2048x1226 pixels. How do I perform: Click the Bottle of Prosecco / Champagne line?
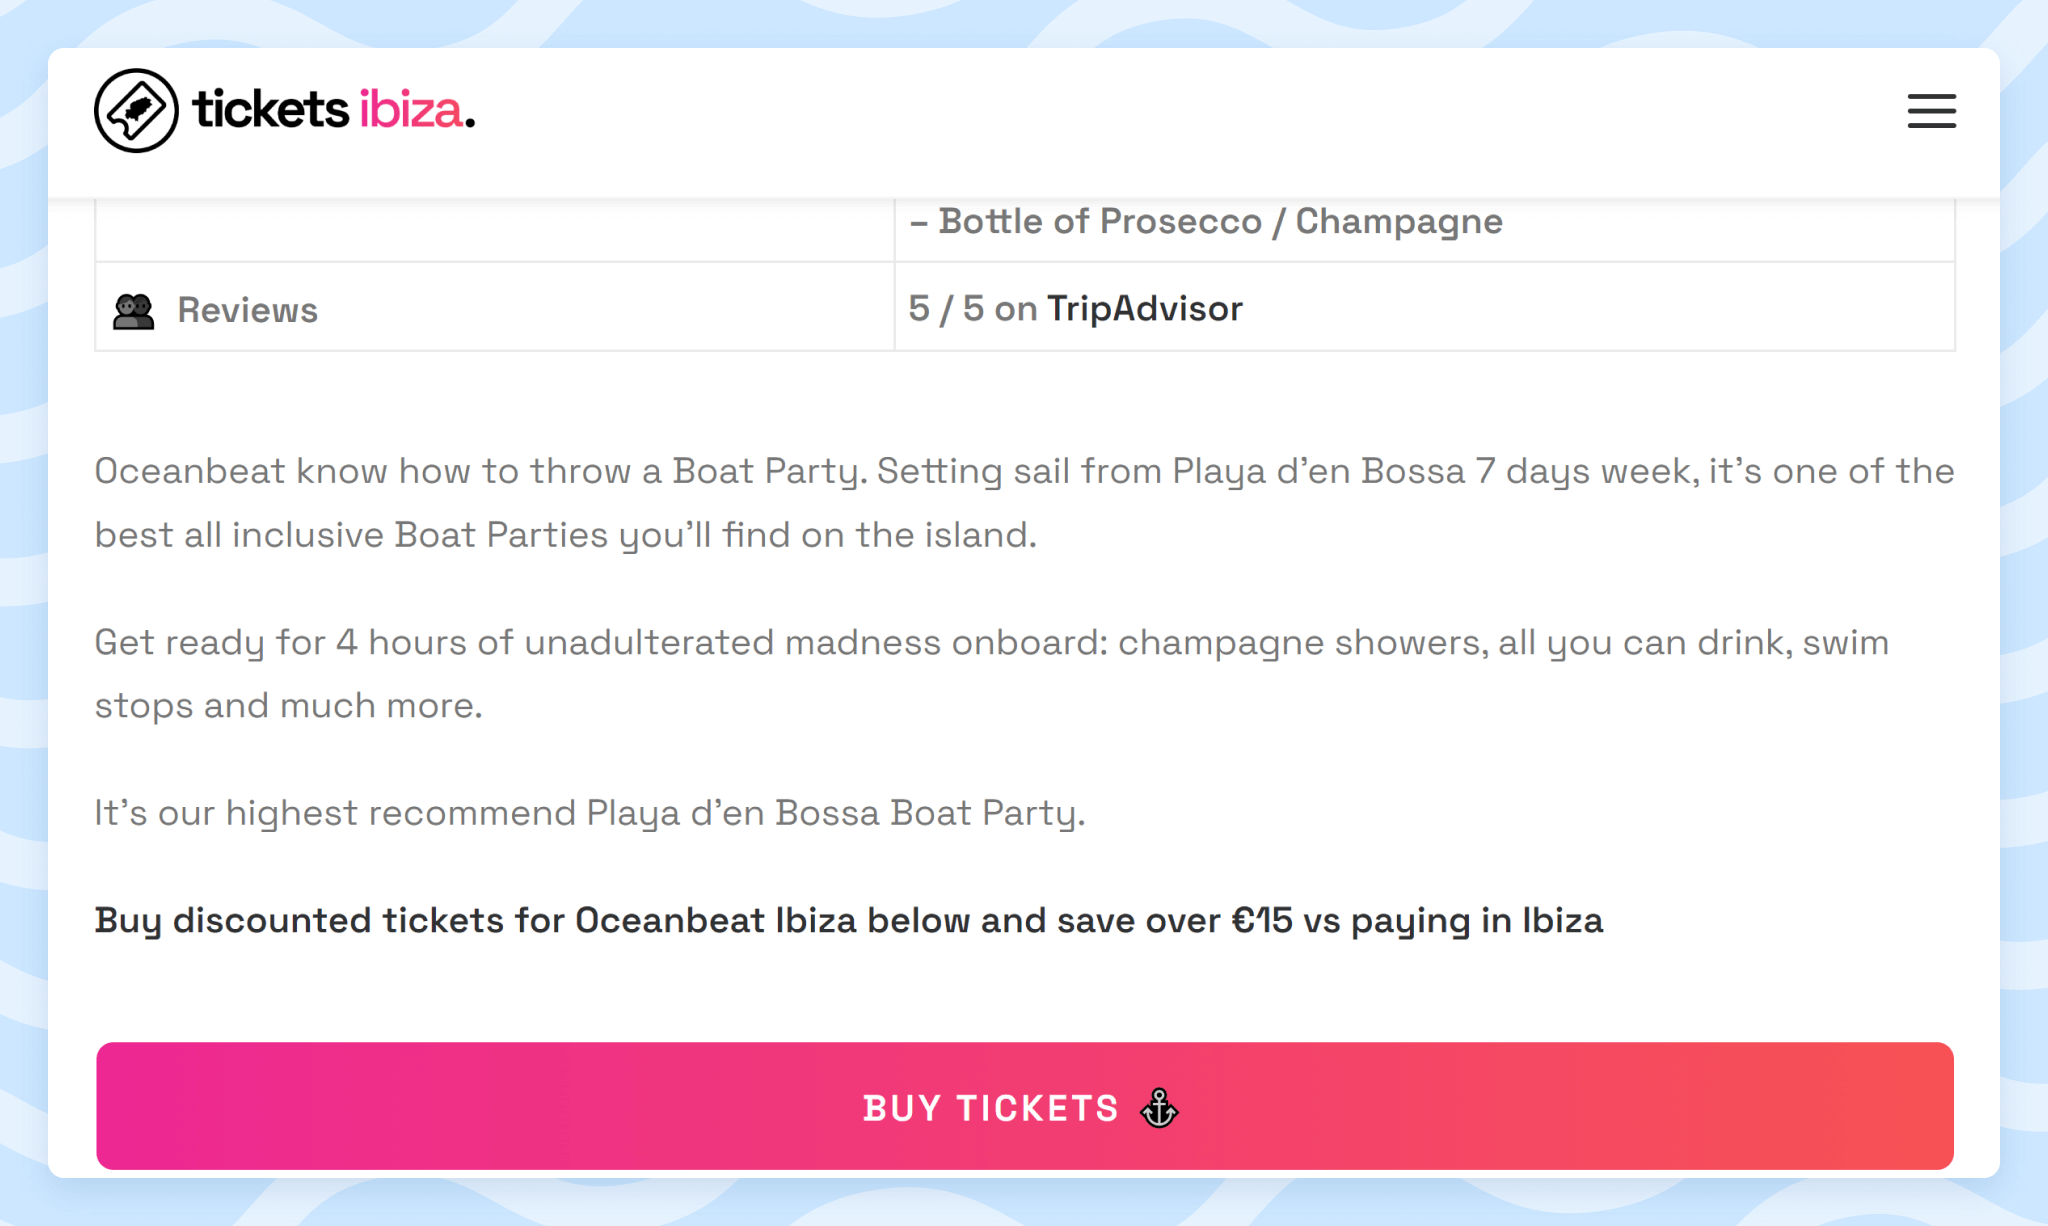(1206, 221)
